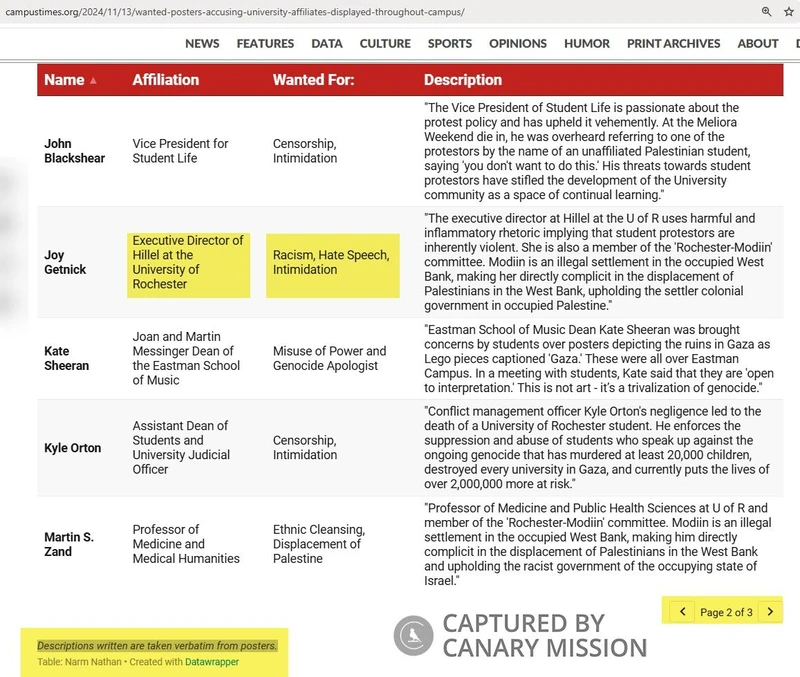This screenshot has height=677, width=800.
Task: Follow the Datawrapper link
Action: (x=212, y=662)
